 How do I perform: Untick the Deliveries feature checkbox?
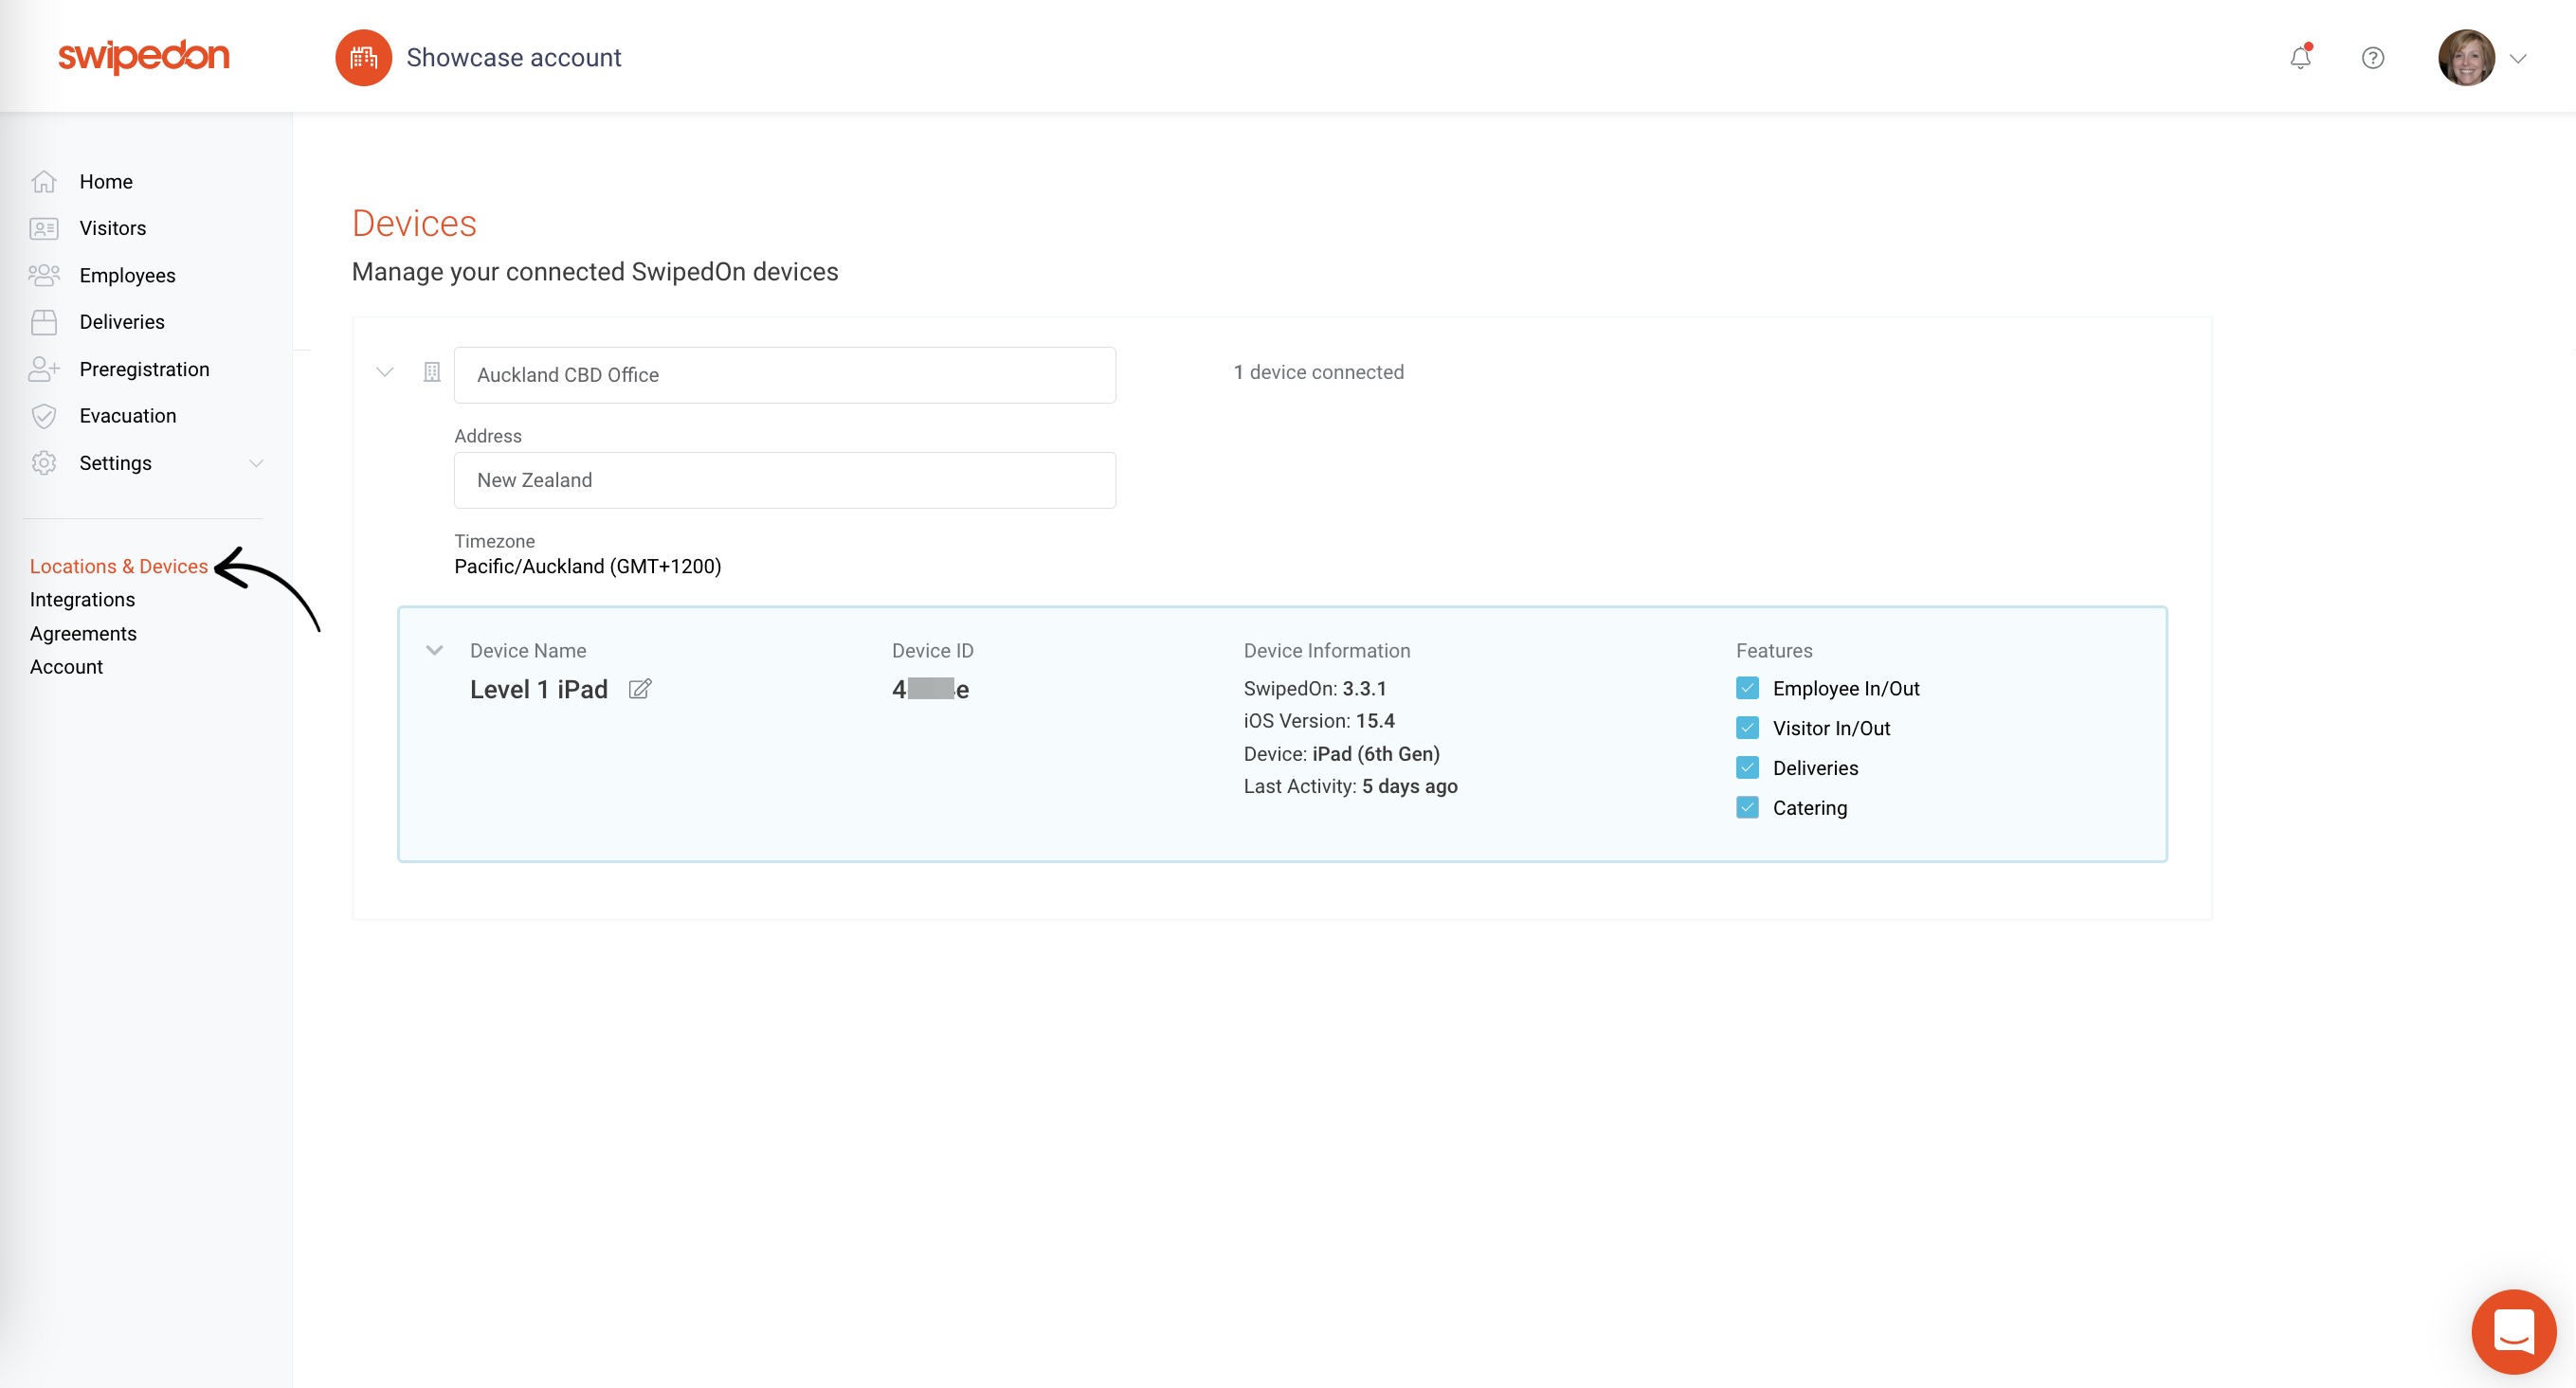point(1747,768)
